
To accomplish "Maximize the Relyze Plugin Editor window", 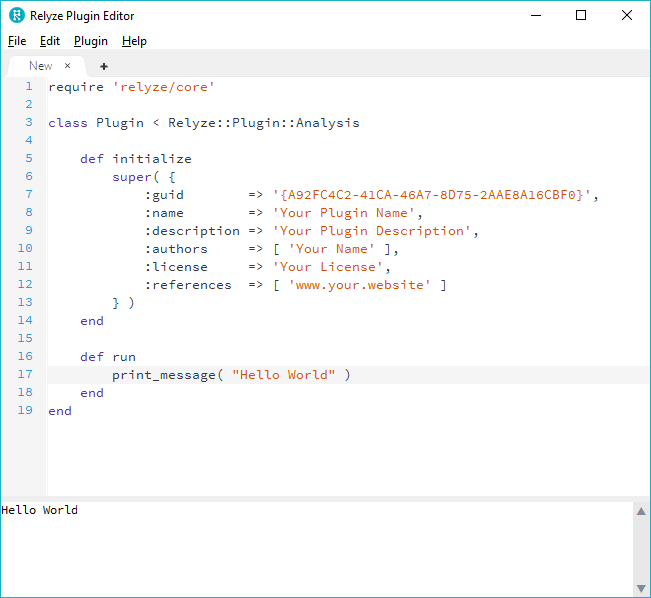I will [x=581, y=15].
